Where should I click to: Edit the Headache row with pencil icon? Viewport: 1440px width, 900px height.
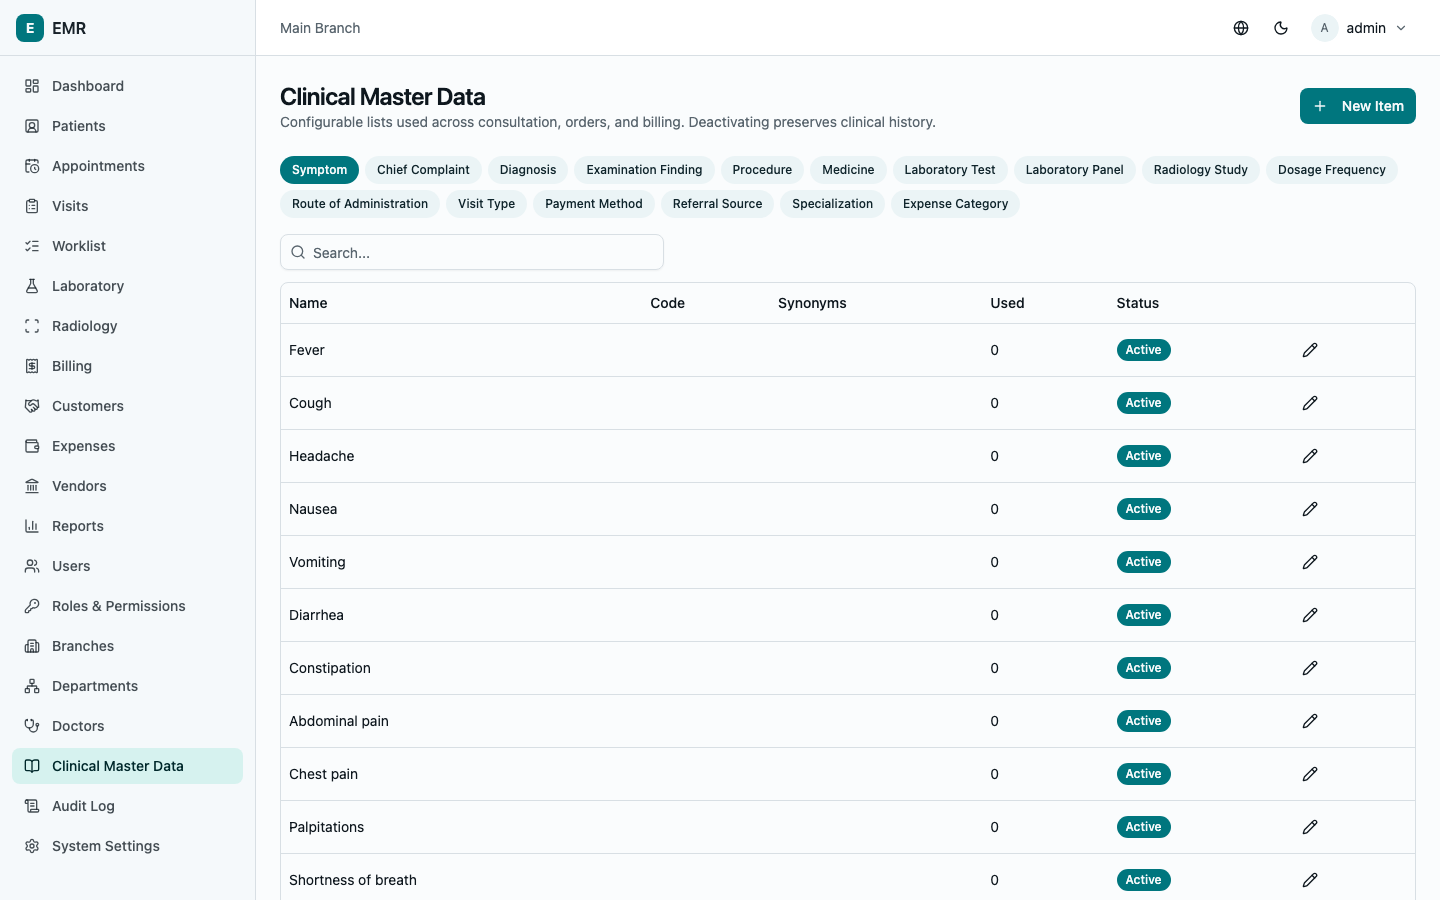point(1310,456)
